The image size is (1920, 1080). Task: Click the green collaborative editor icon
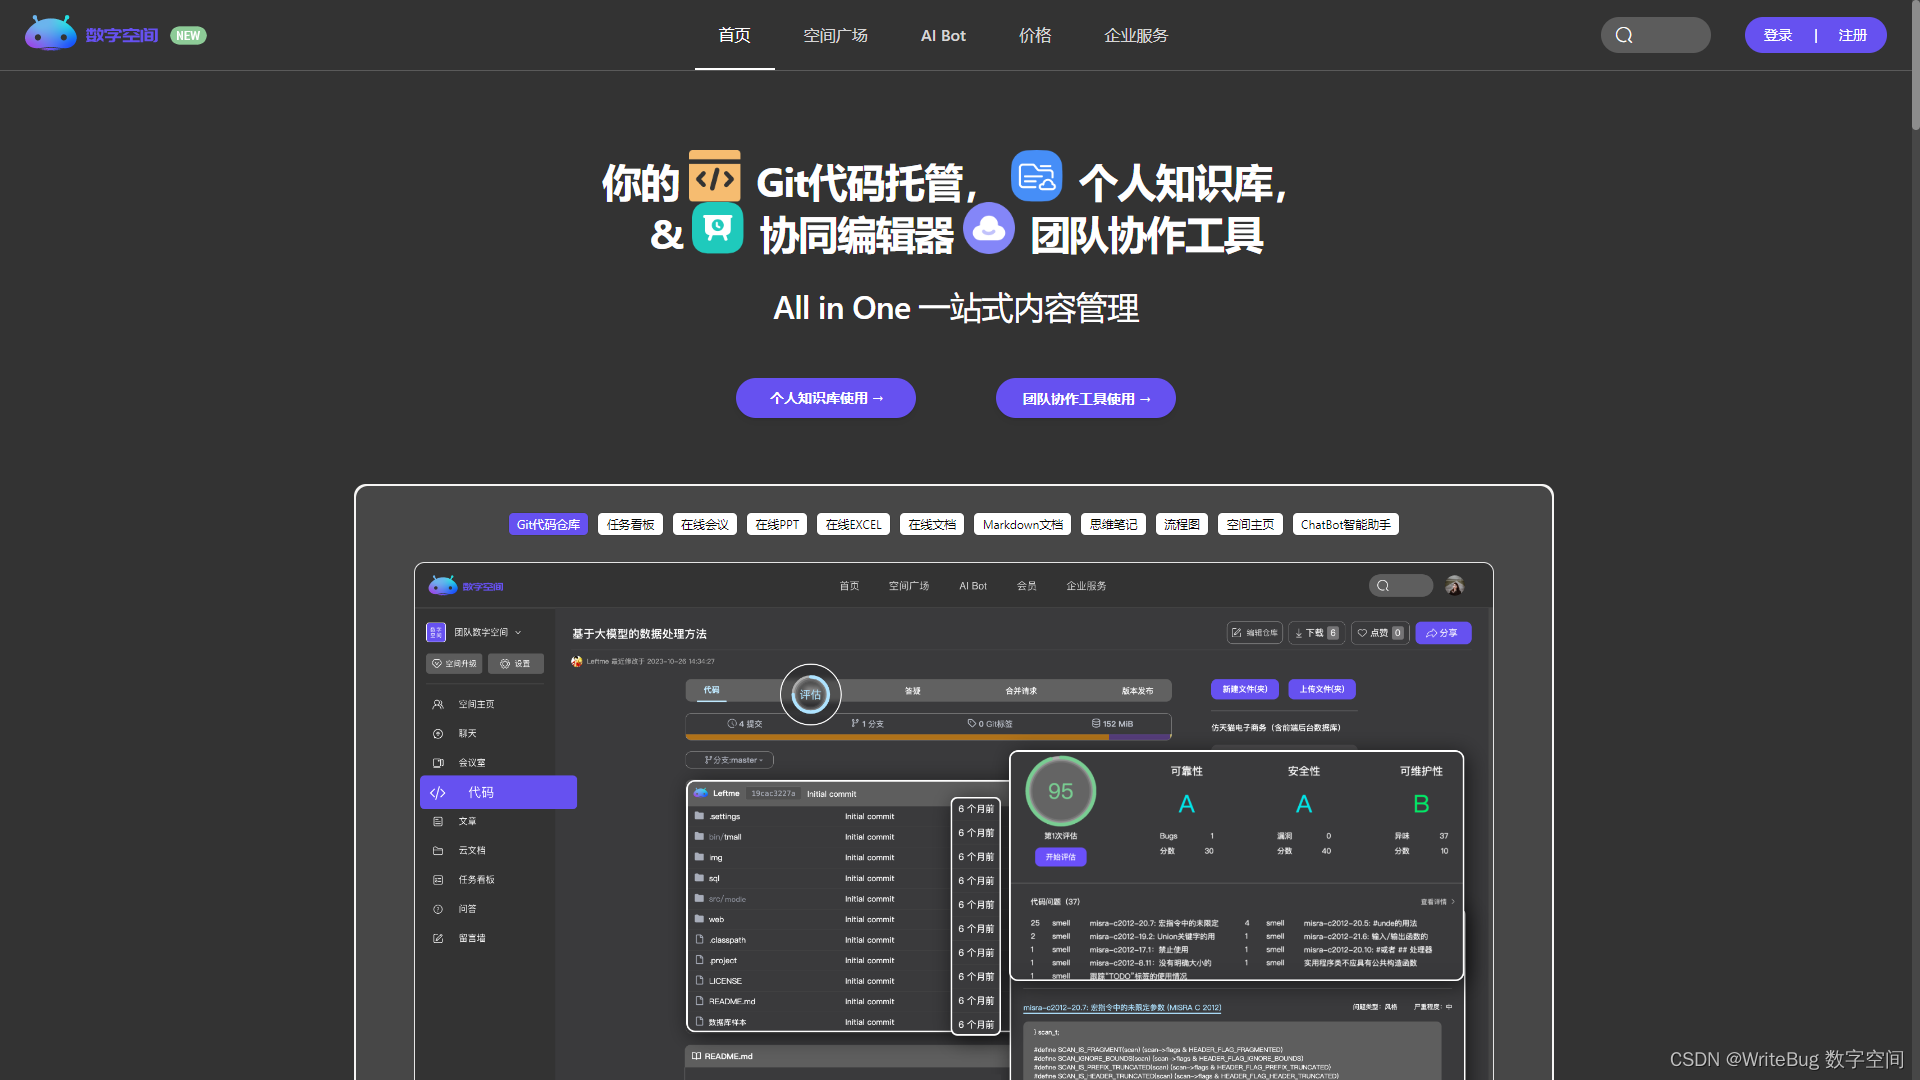717,229
